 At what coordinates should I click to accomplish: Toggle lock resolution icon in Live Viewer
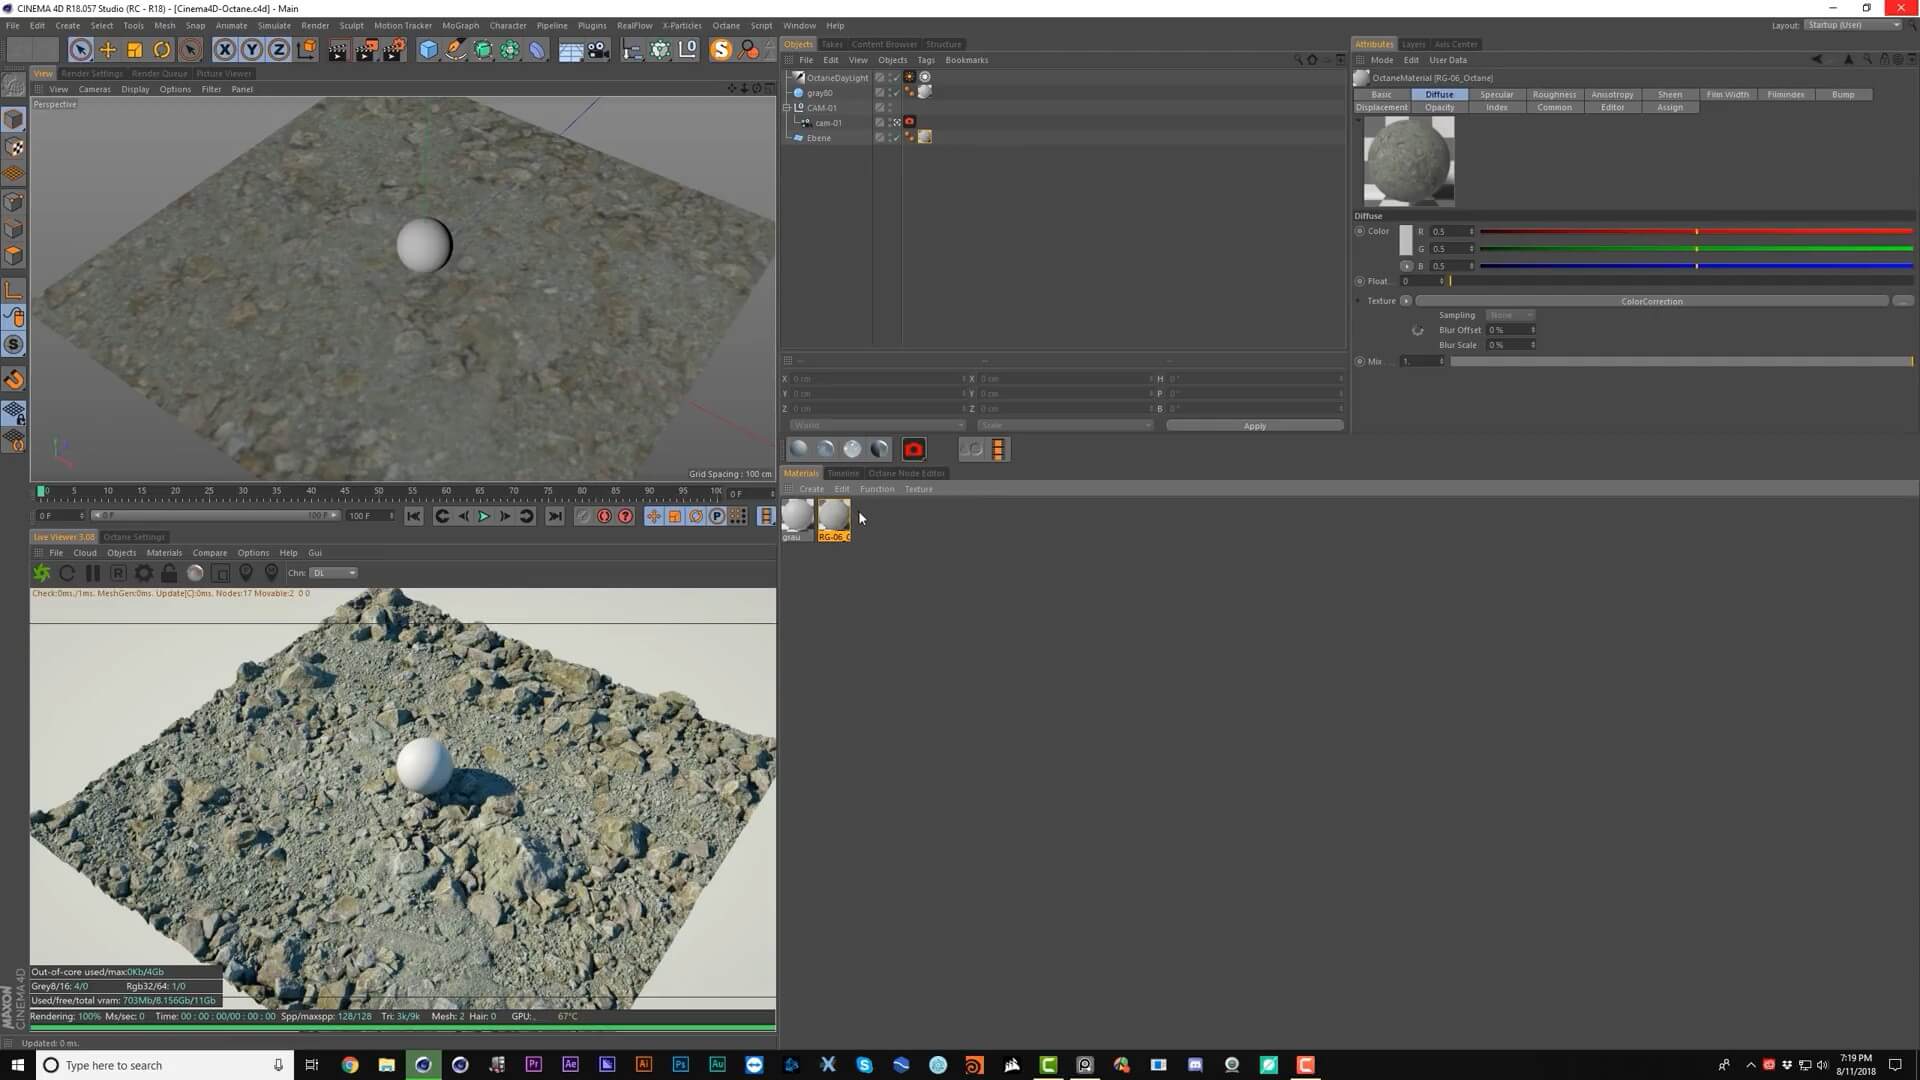coord(169,573)
